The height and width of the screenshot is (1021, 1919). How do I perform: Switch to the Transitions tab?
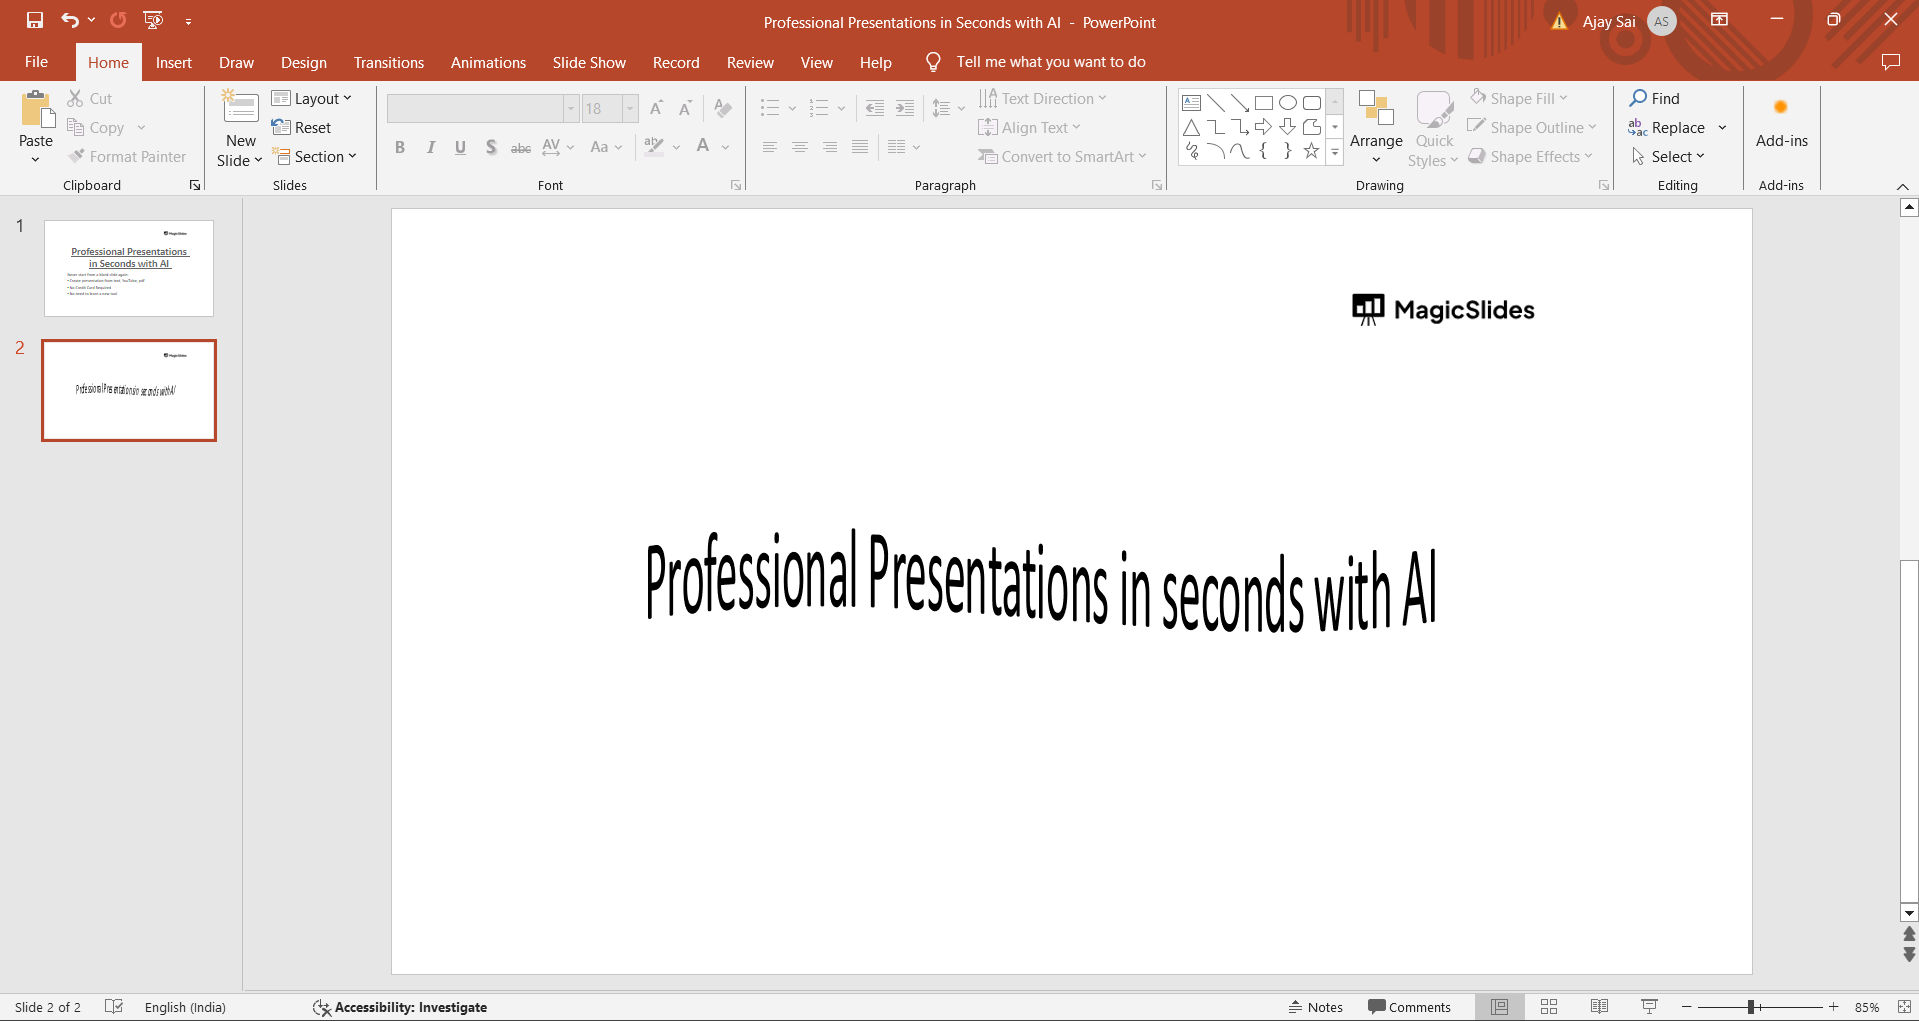click(x=388, y=62)
